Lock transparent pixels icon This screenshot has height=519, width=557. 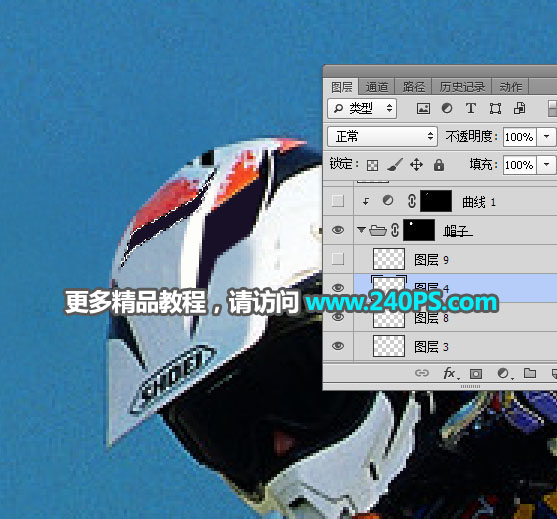(x=372, y=165)
